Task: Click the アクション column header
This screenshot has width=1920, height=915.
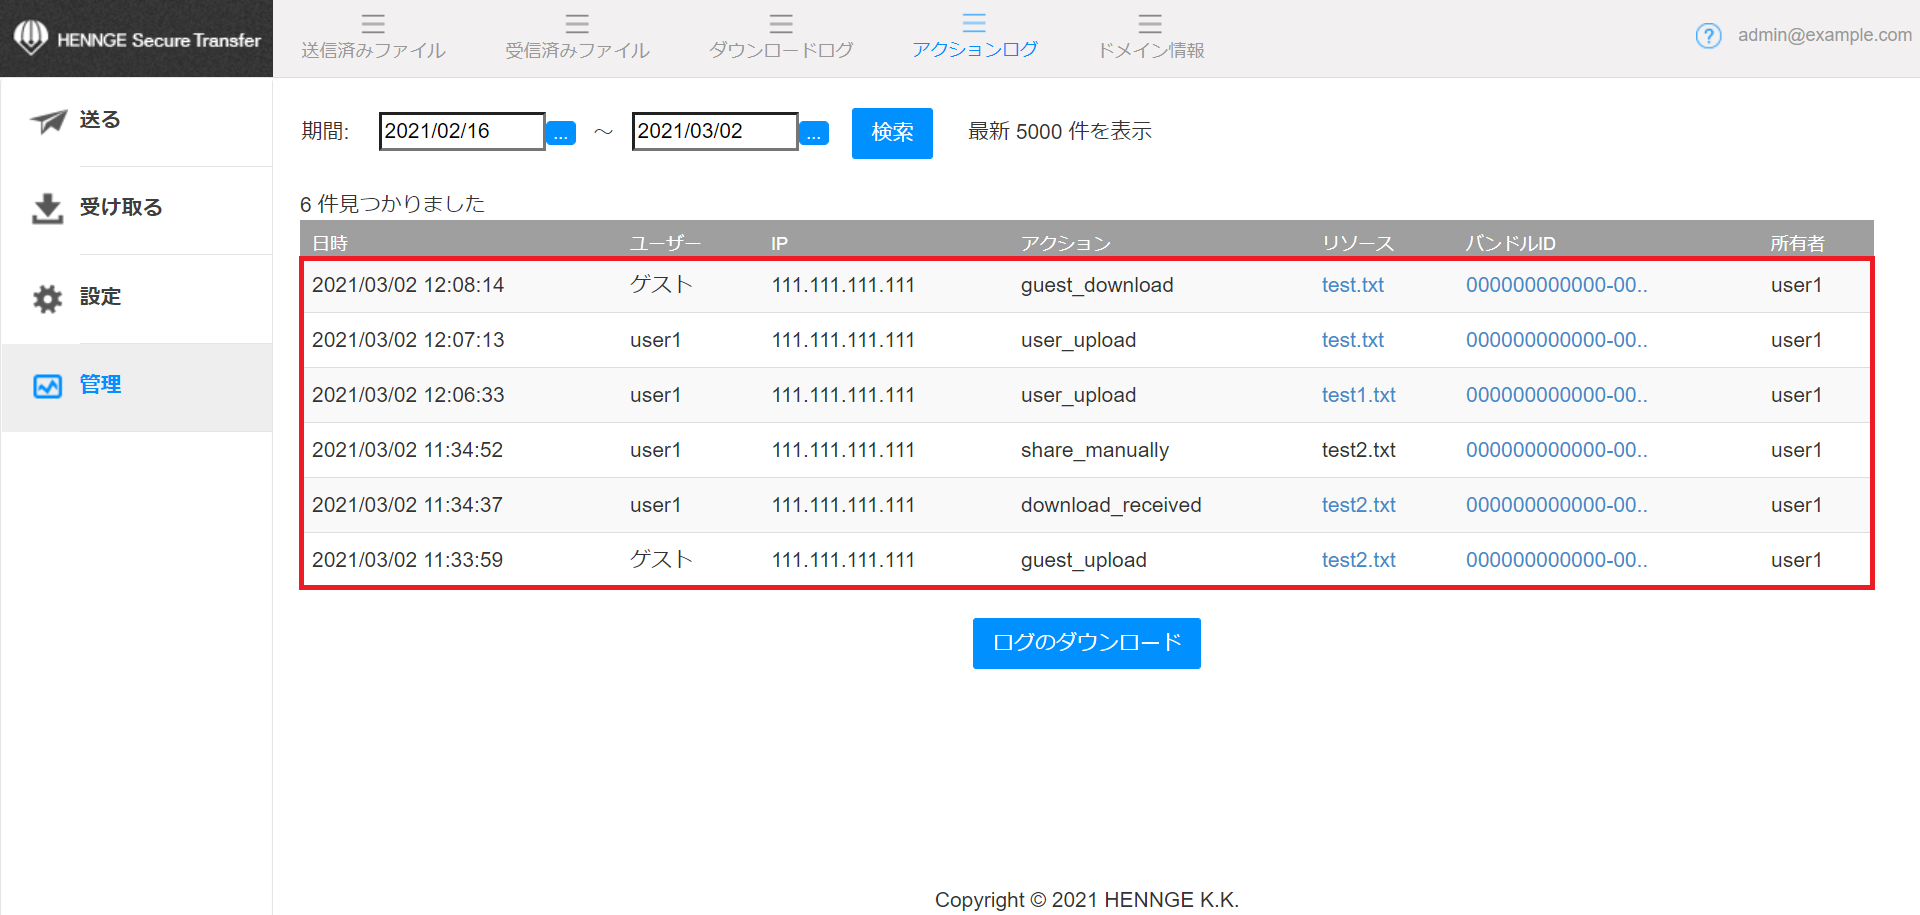Action: coord(1066,243)
